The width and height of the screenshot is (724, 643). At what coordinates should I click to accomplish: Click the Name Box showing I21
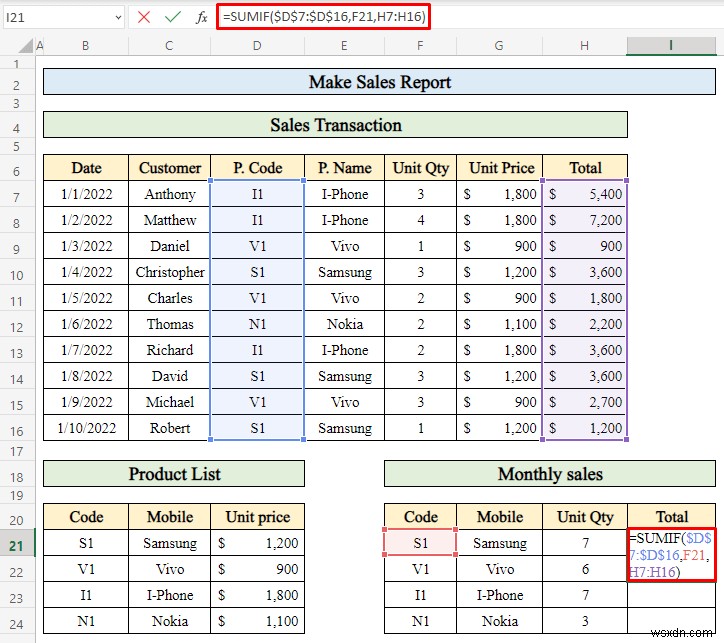[58, 18]
